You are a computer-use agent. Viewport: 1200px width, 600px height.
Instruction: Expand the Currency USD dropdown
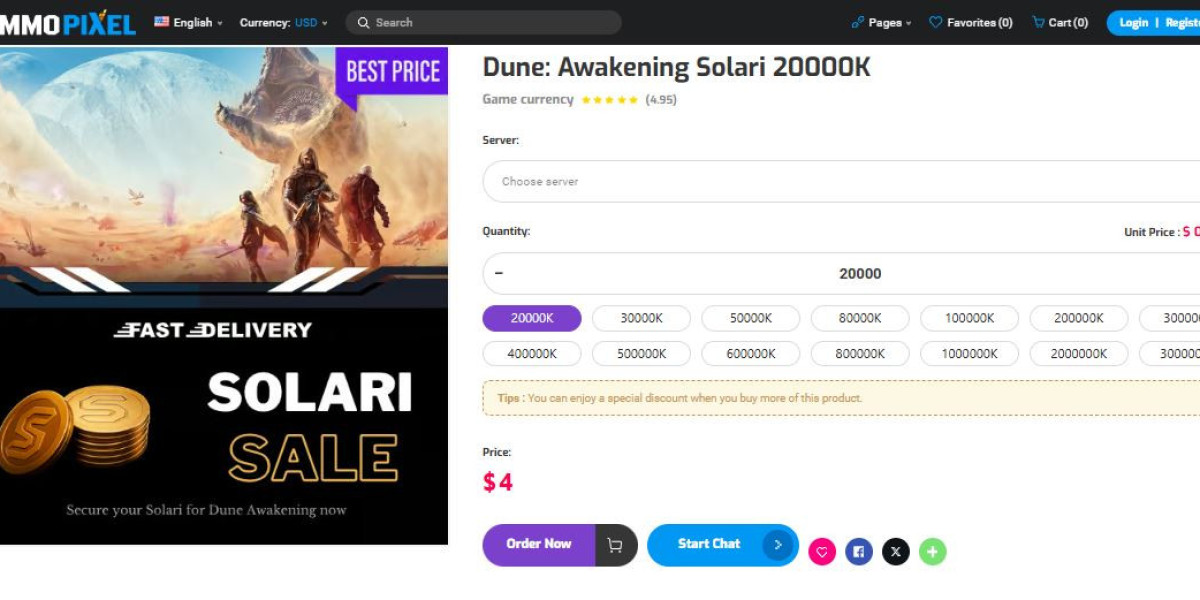tap(284, 22)
